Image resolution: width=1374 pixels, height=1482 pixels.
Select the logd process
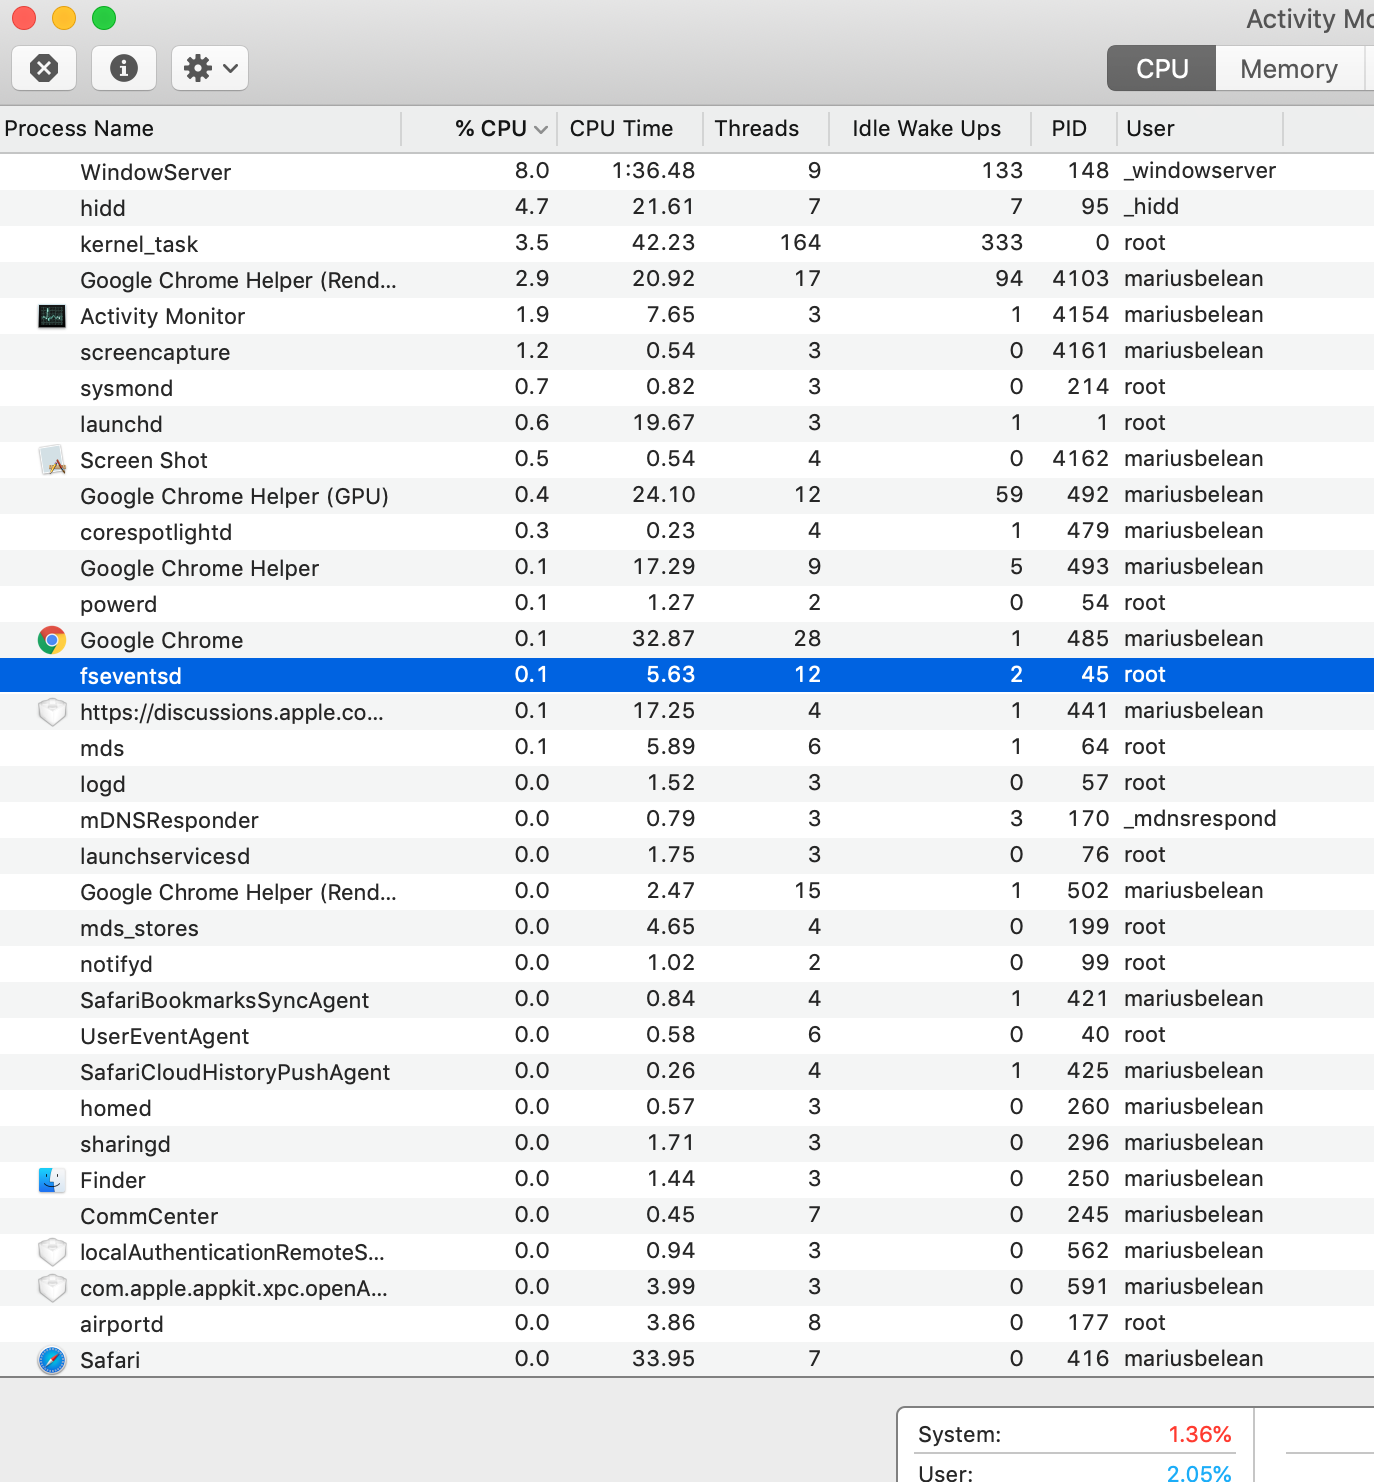click(102, 784)
